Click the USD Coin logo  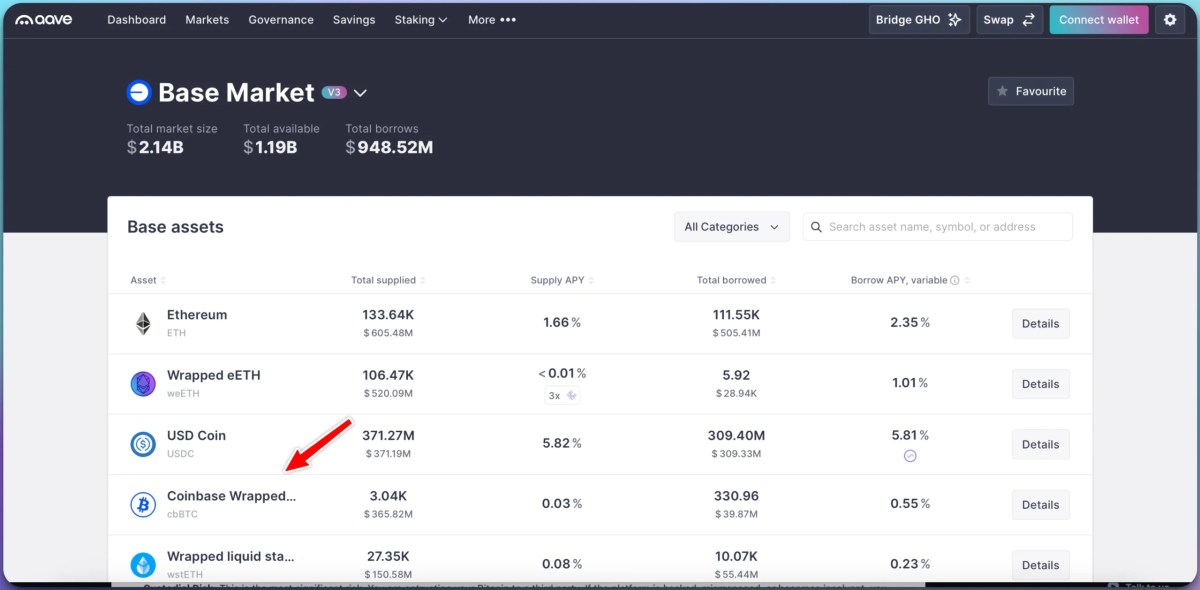(143, 444)
